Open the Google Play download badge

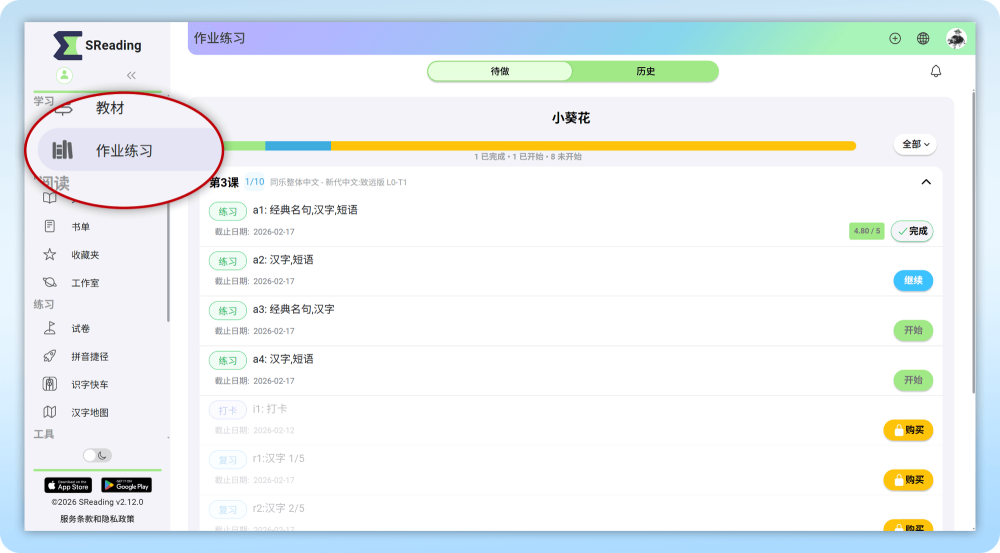[x=126, y=485]
